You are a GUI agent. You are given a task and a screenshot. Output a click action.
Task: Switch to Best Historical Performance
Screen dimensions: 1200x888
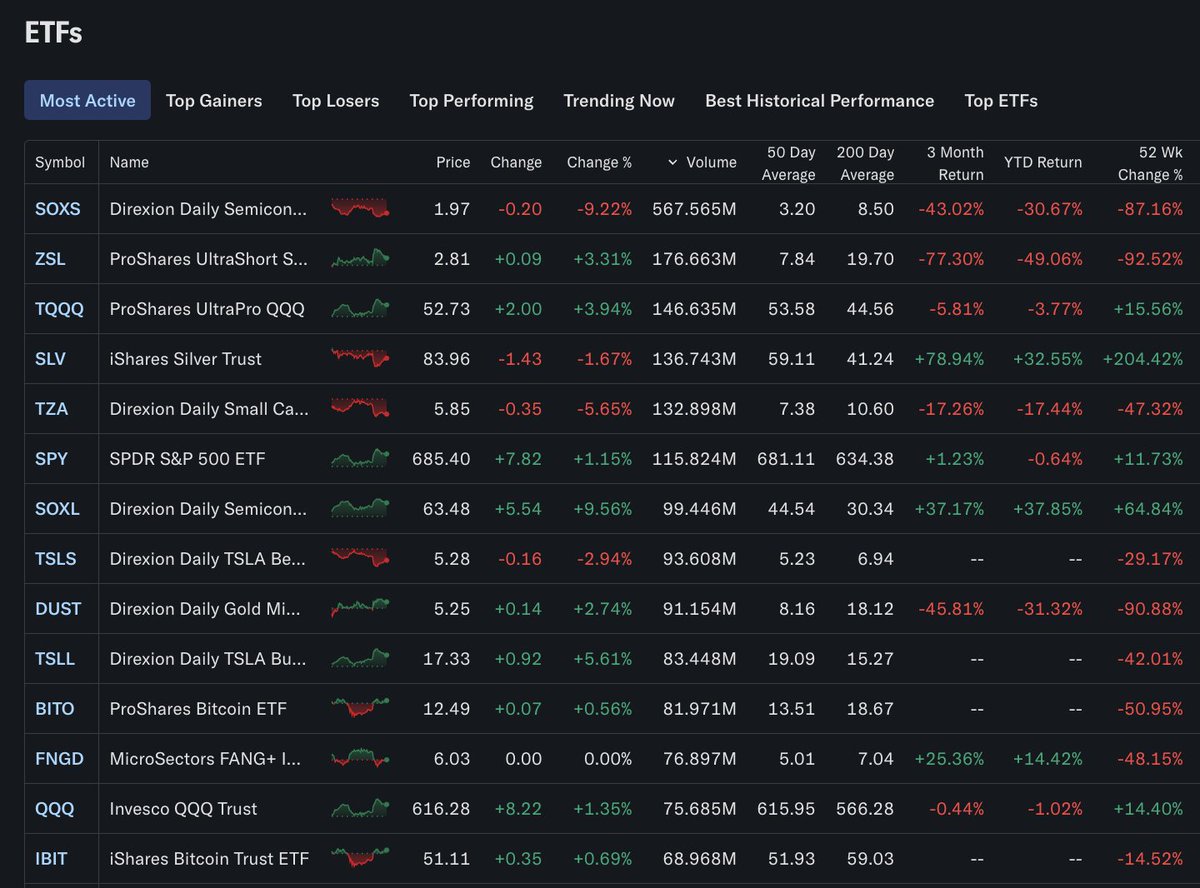click(820, 101)
